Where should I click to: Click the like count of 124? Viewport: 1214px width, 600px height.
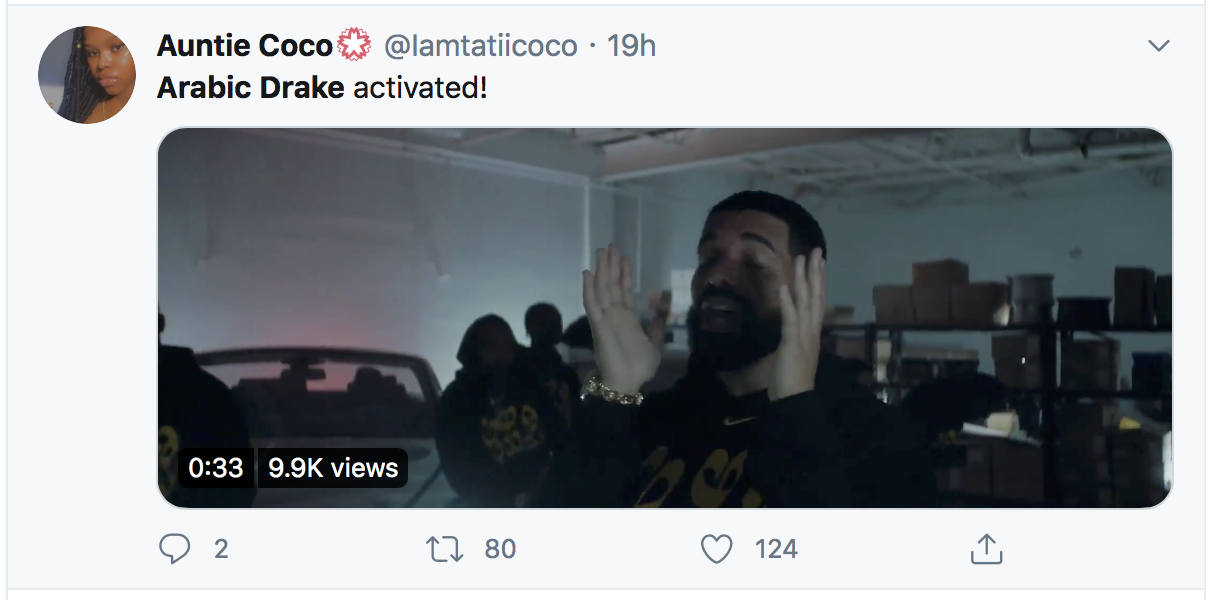pyautogui.click(x=776, y=548)
